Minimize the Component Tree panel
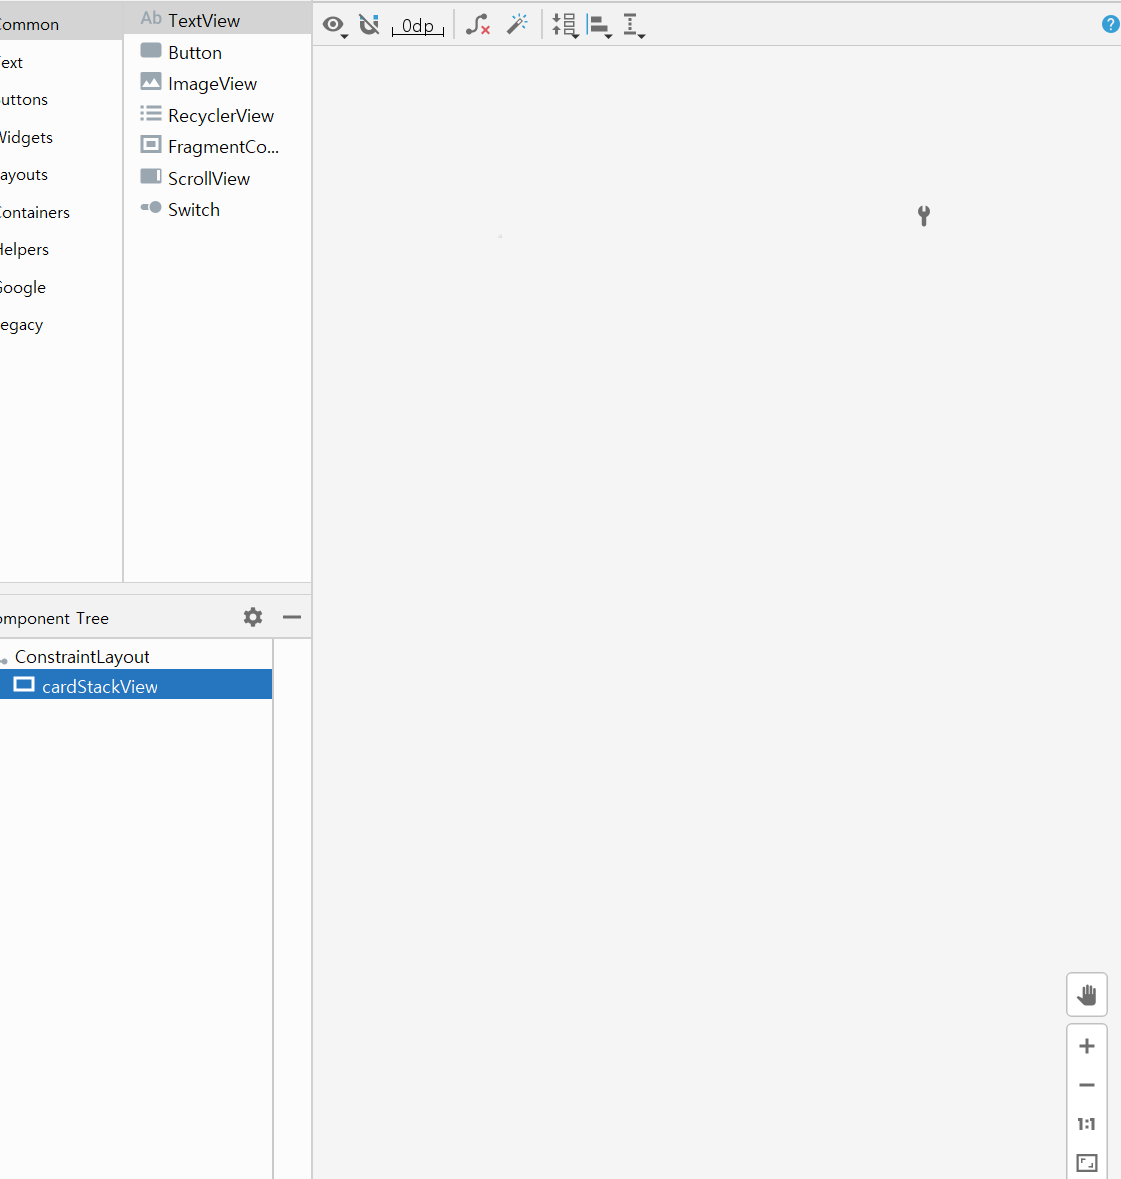Viewport: 1121px width, 1179px height. 292,617
